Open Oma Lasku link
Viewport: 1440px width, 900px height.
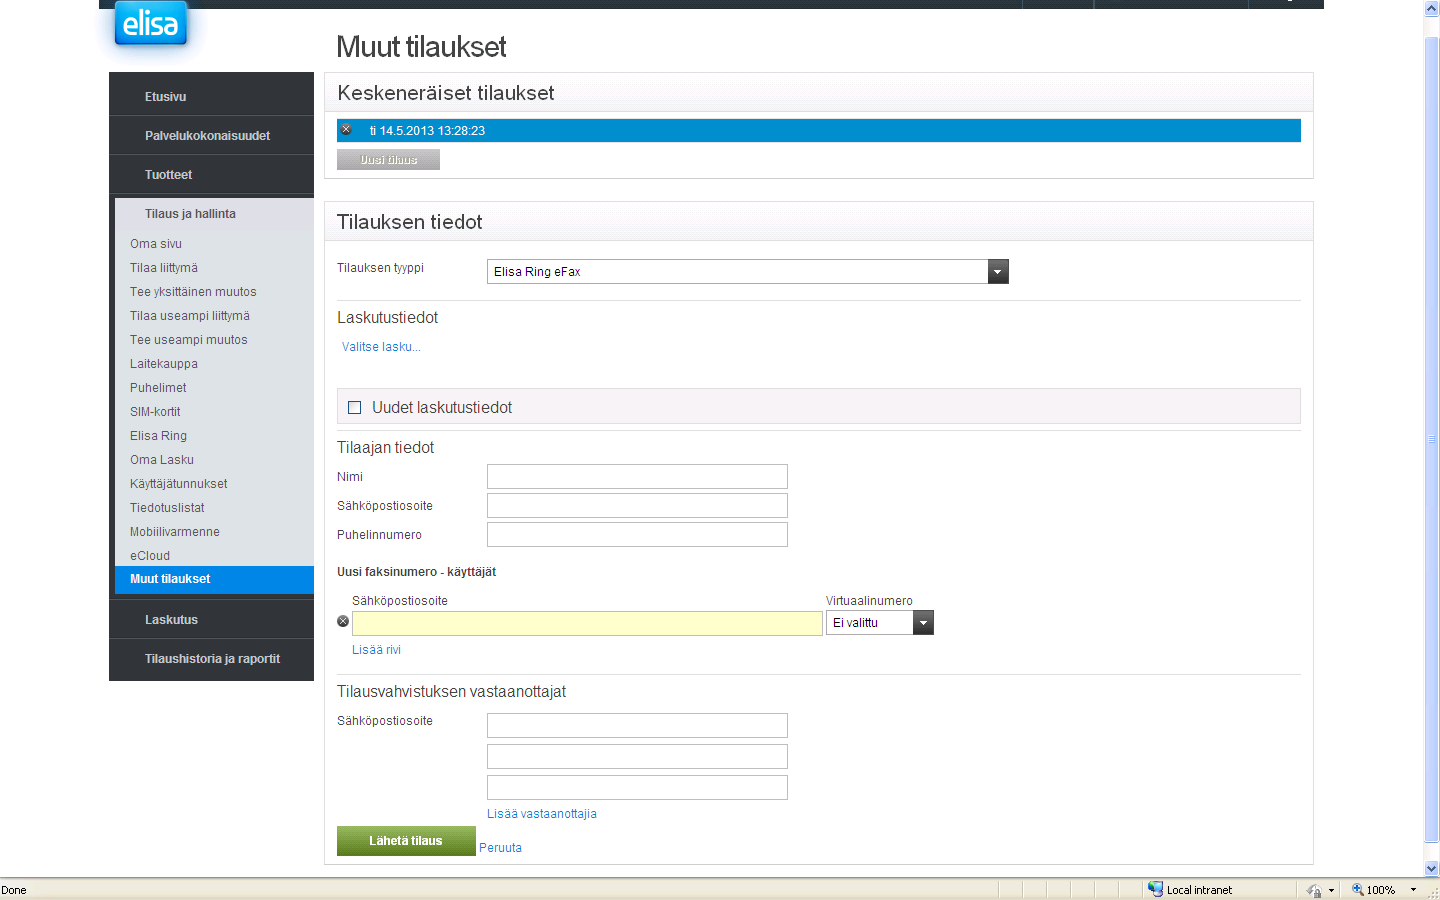coord(162,460)
